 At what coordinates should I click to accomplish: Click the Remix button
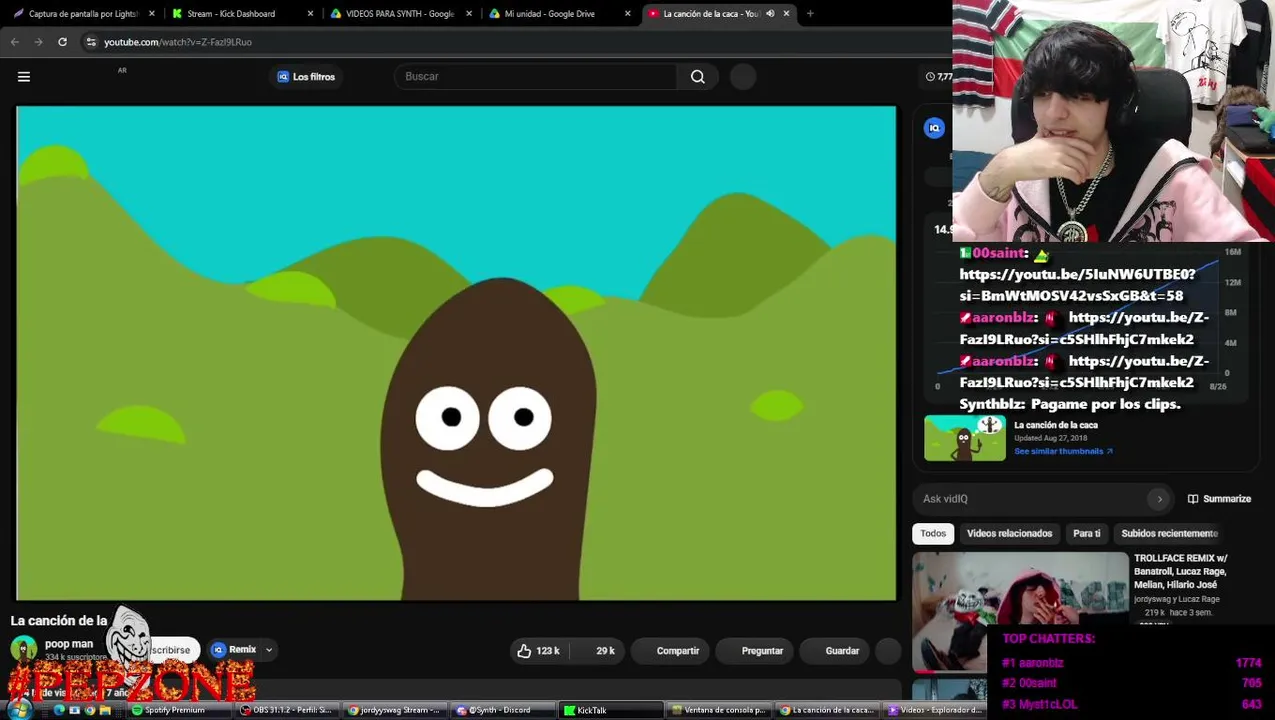(x=236, y=650)
